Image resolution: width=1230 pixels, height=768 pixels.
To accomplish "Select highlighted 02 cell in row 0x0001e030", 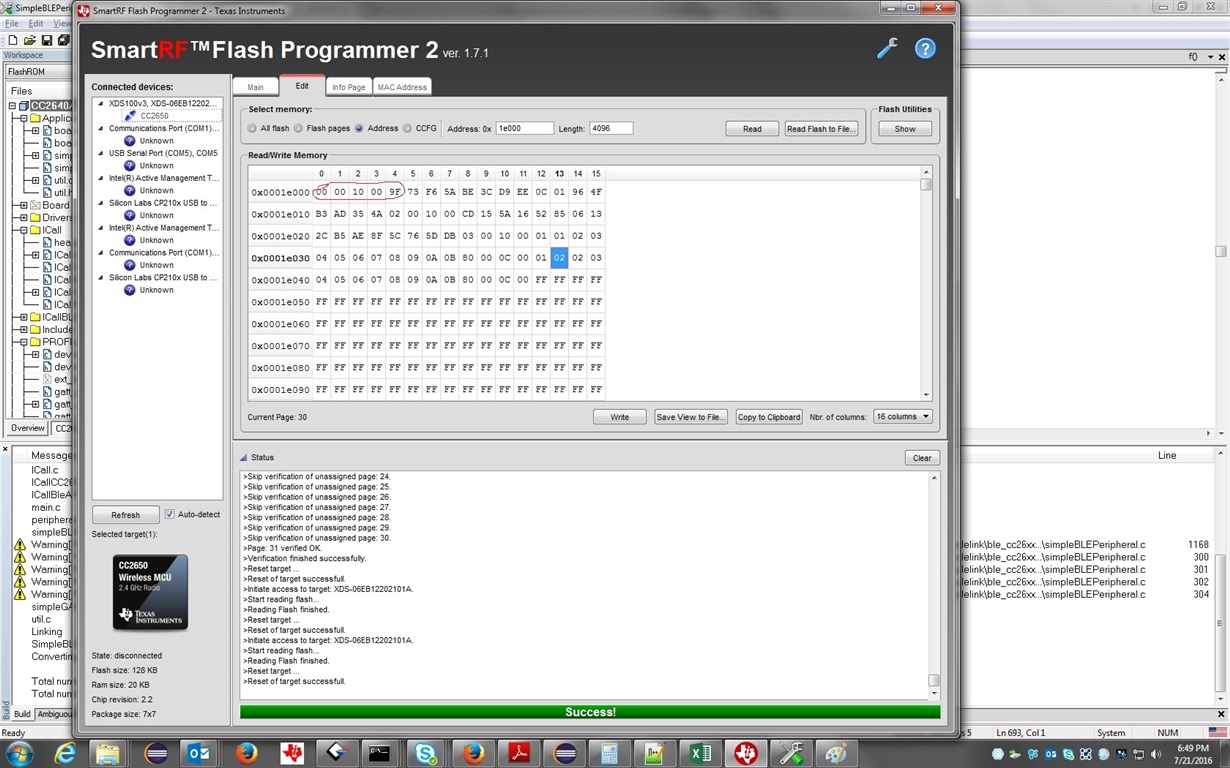I will coord(559,258).
